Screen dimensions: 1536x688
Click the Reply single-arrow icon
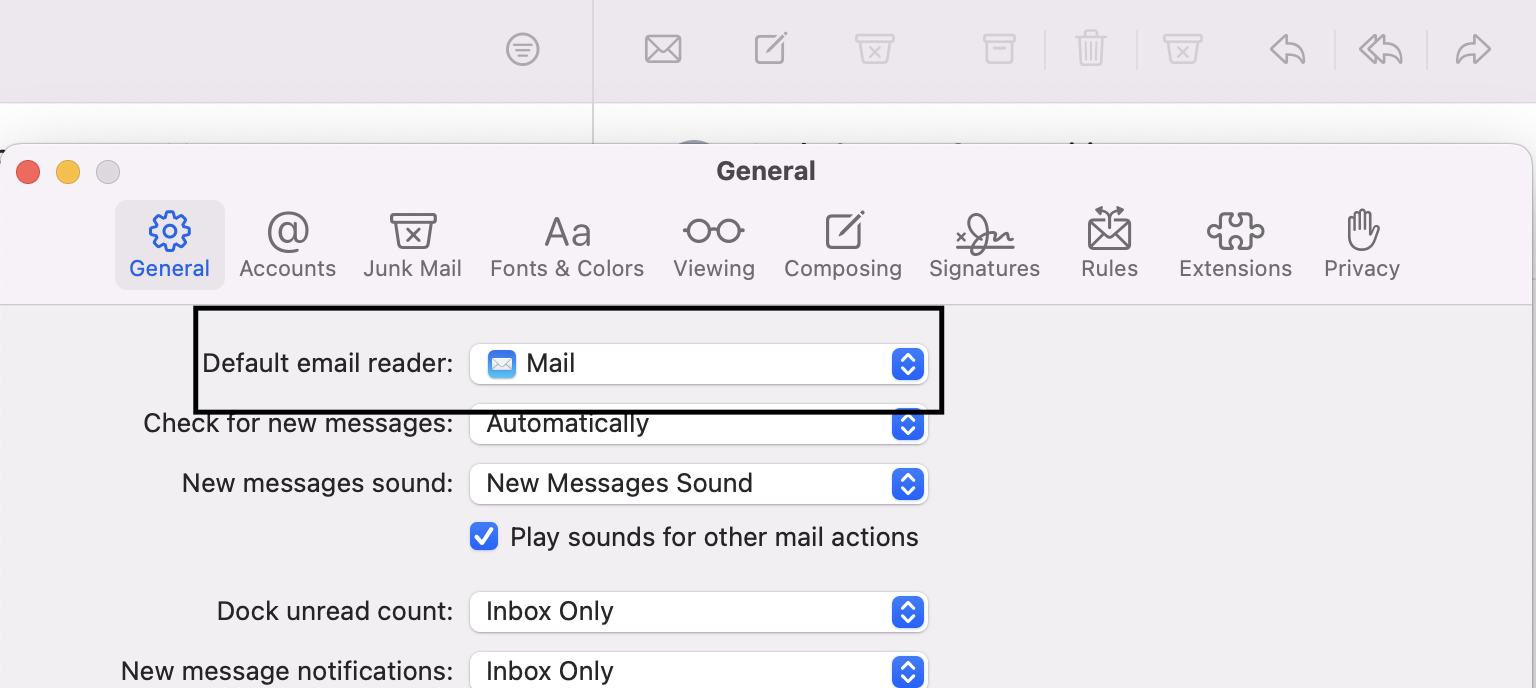(x=1288, y=49)
